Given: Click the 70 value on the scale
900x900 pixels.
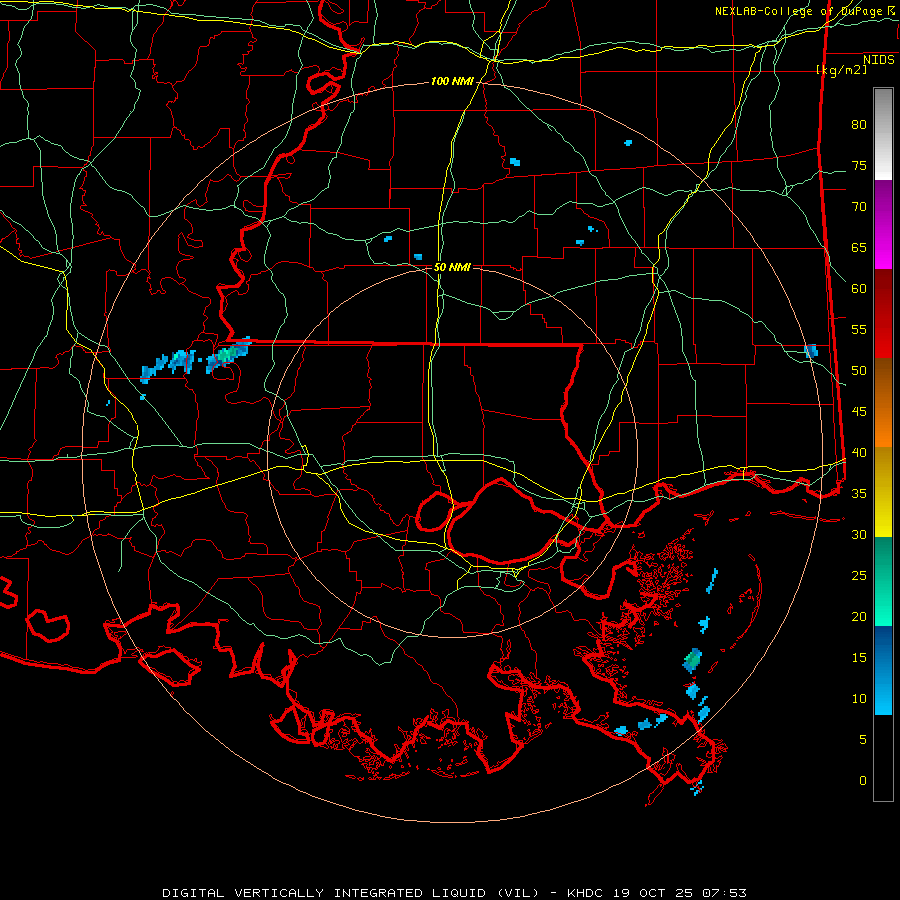Looking at the screenshot, I should coord(859,207).
